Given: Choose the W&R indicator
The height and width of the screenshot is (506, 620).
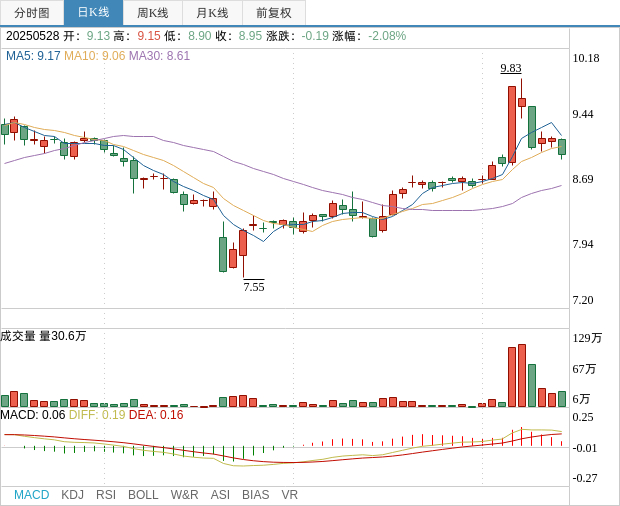Looking at the screenshot, I should 184,495.
